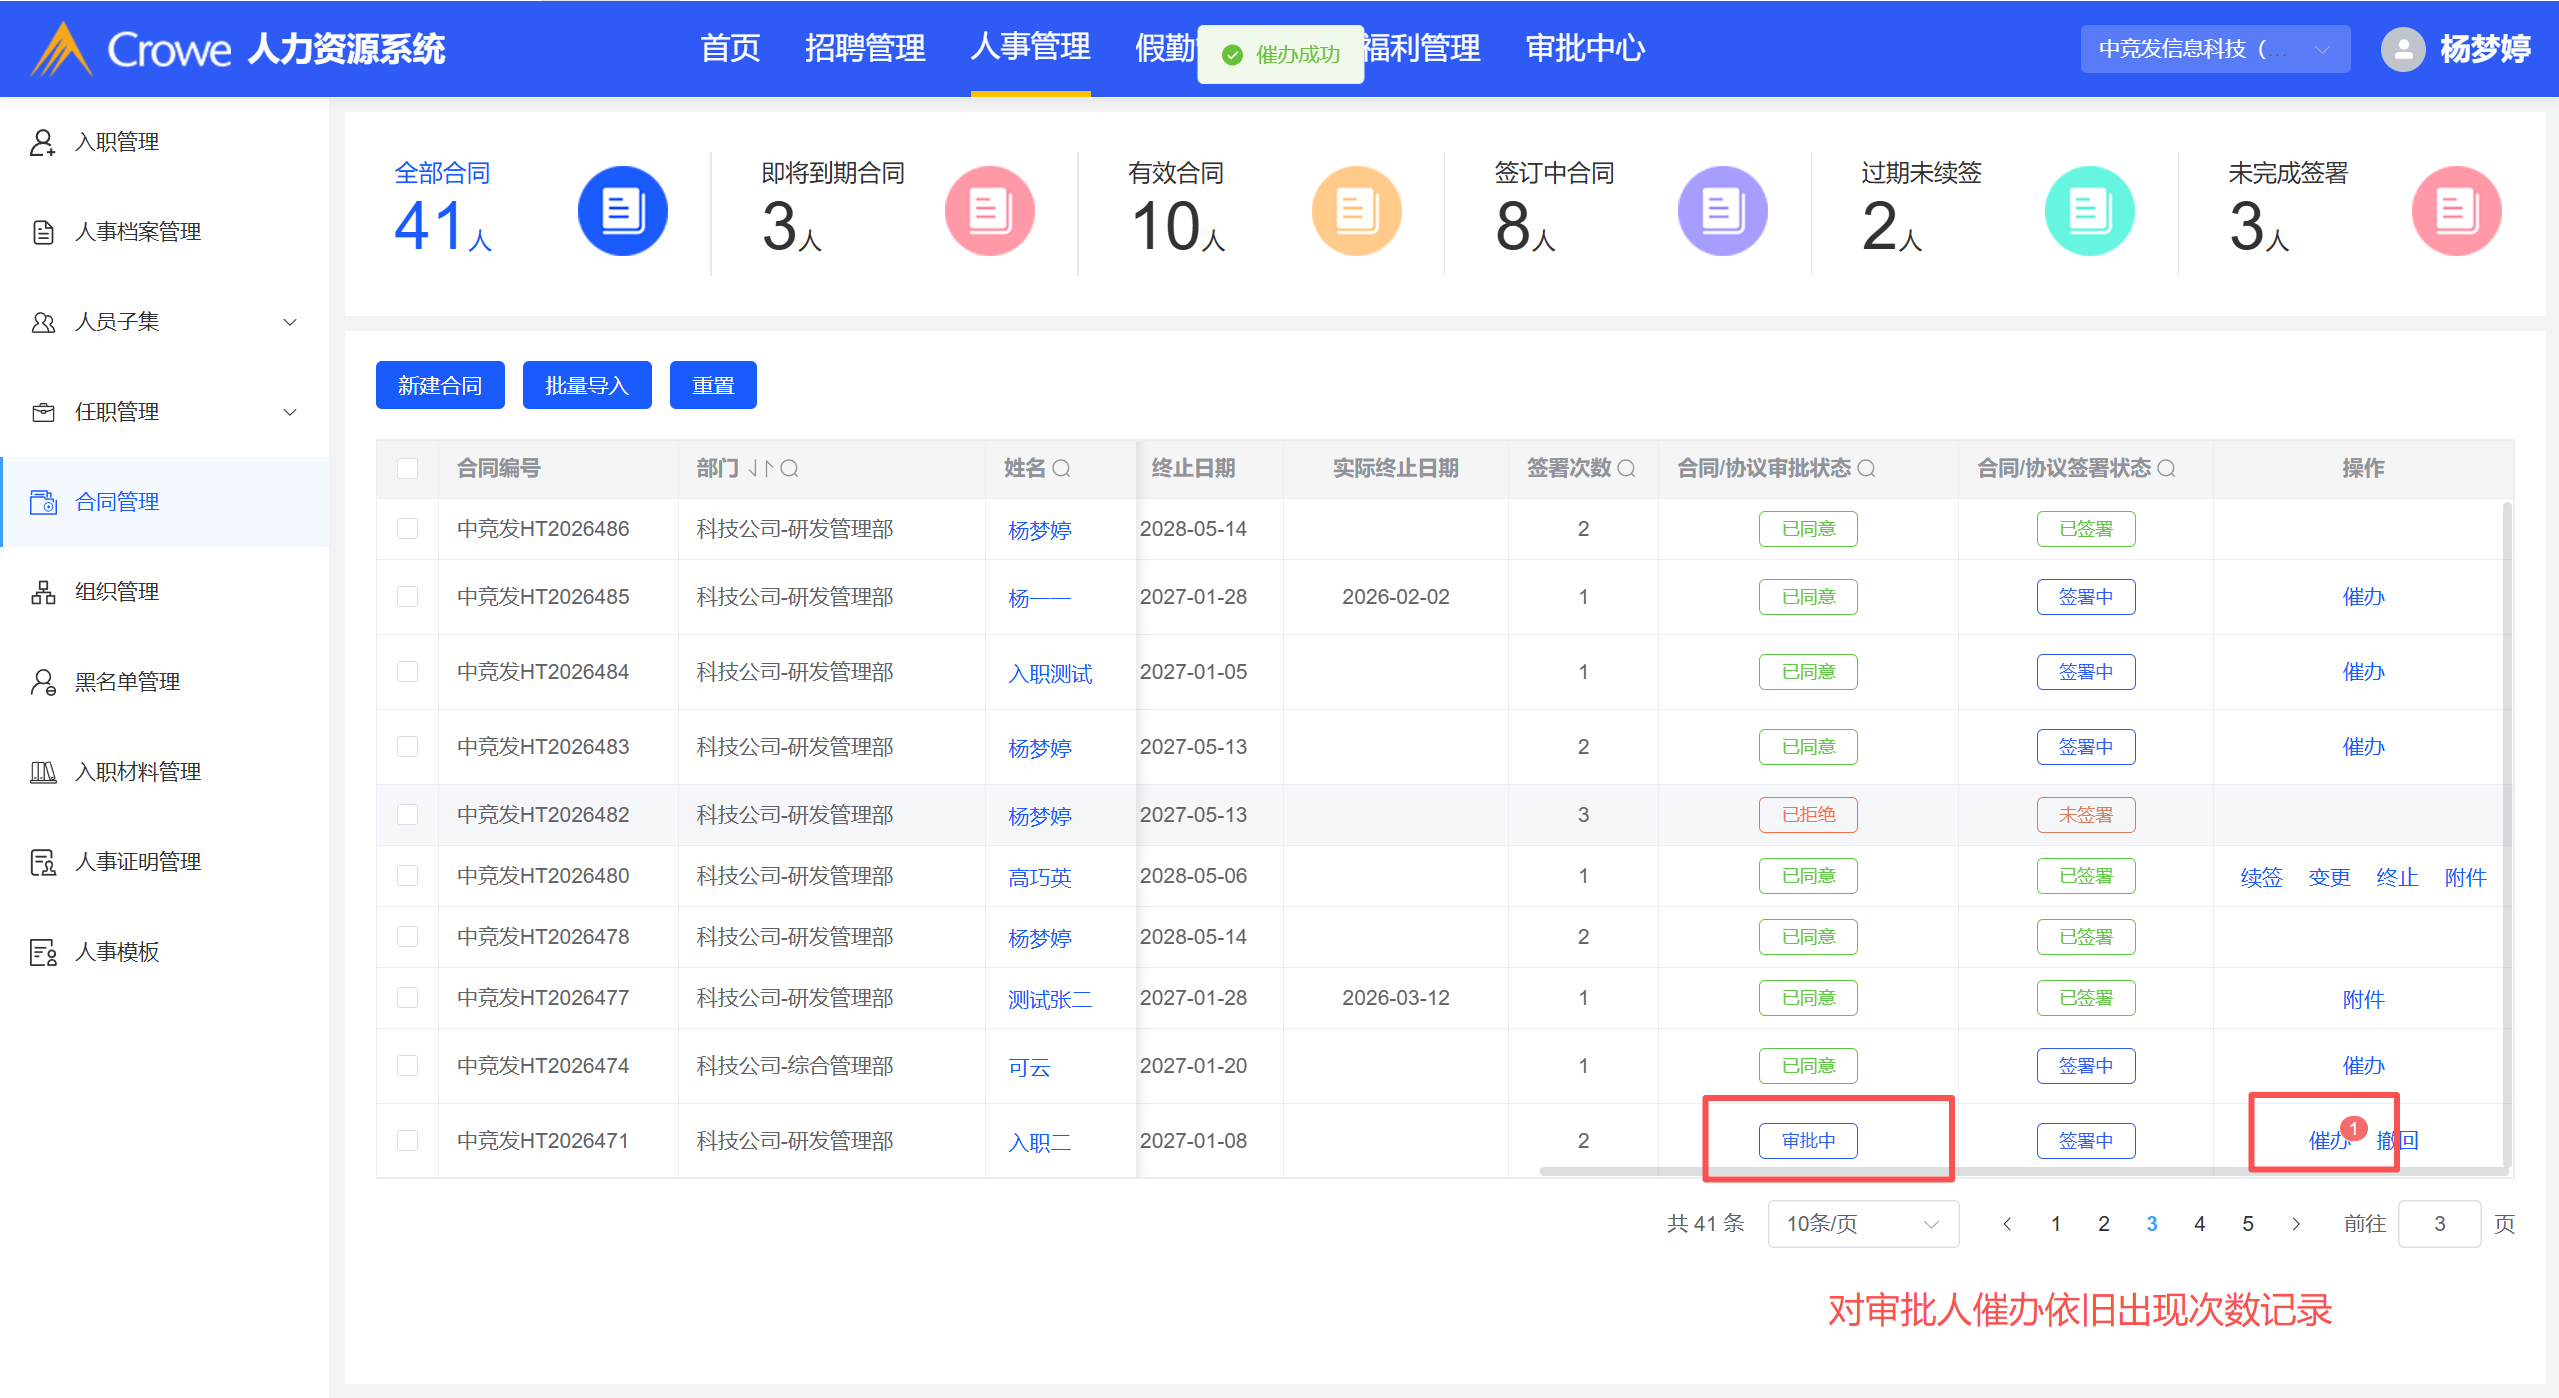Click the search icon beside 姓名 column

point(1062,468)
